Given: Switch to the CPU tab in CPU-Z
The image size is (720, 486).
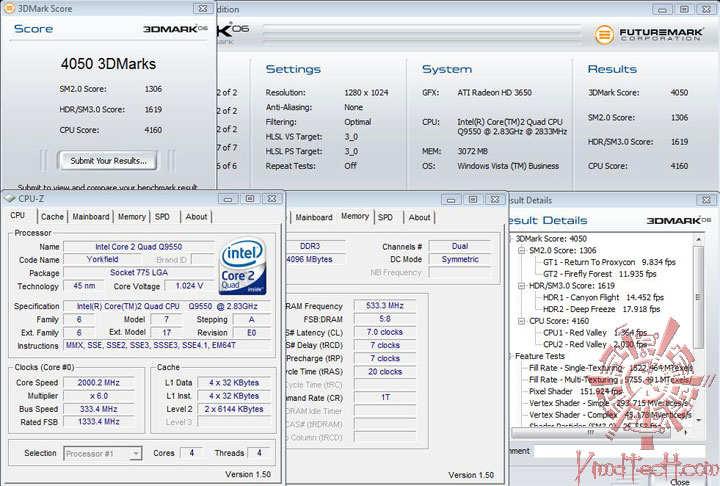Looking at the screenshot, I should 17,215.
